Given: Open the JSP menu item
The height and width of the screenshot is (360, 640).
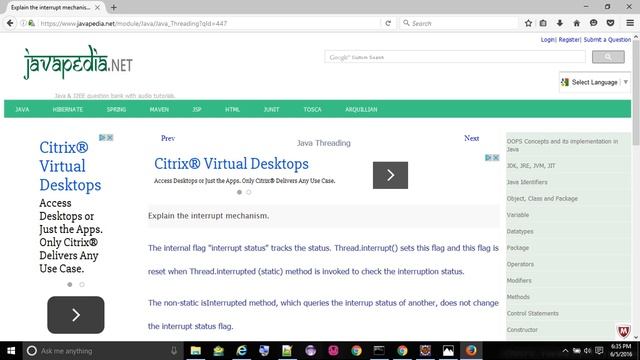Looking at the screenshot, I should [197, 109].
